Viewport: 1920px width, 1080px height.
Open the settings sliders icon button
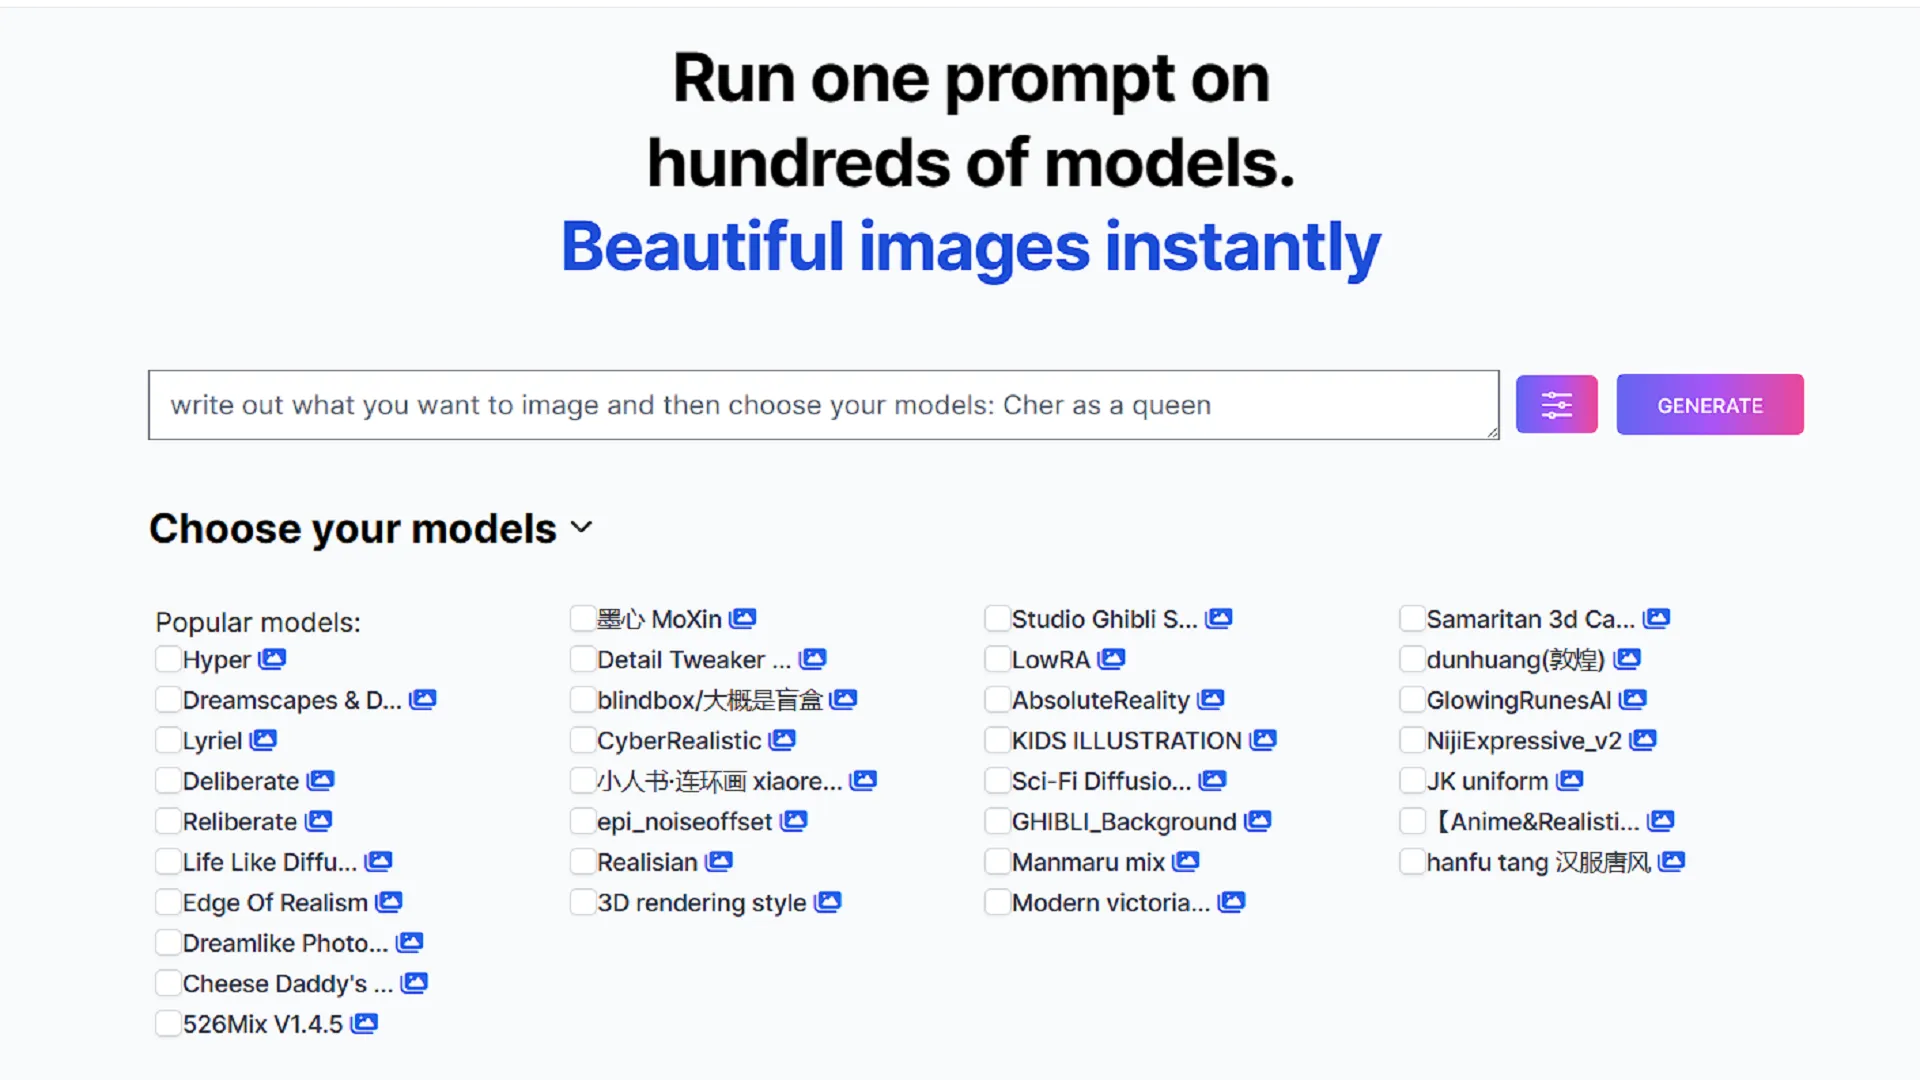pos(1556,405)
